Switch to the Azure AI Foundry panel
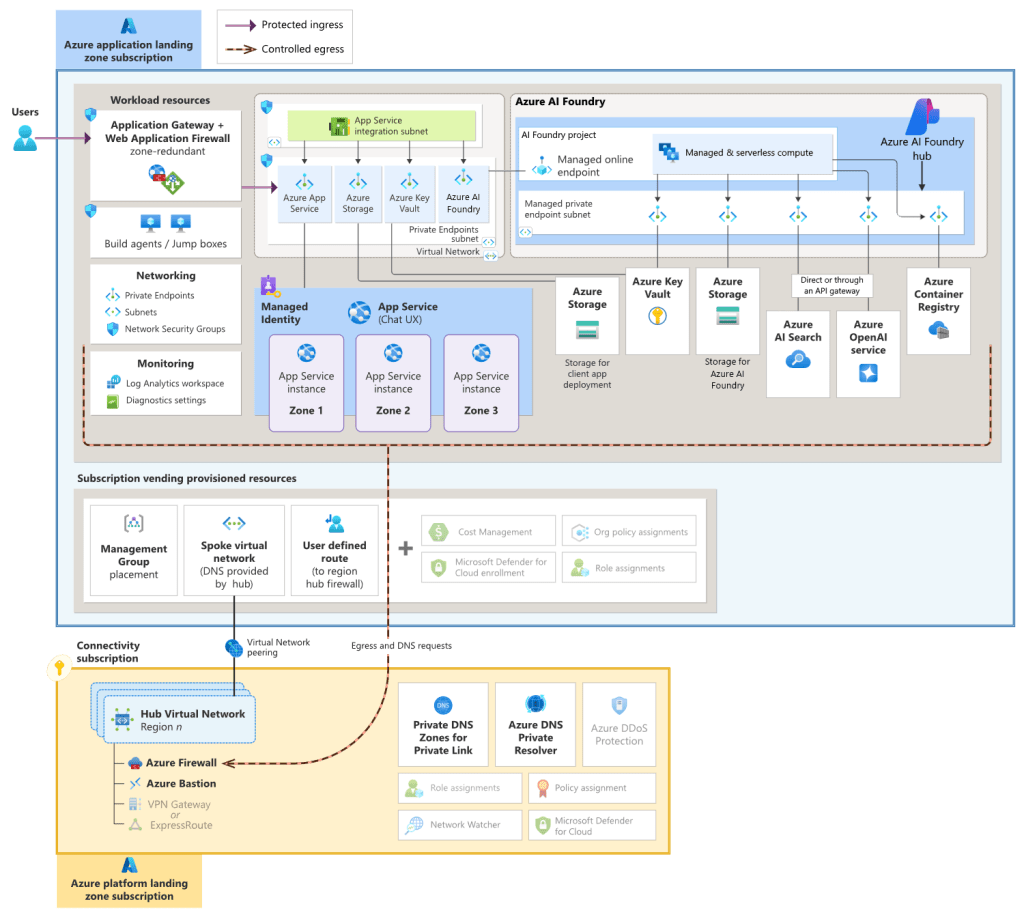 (x=560, y=101)
